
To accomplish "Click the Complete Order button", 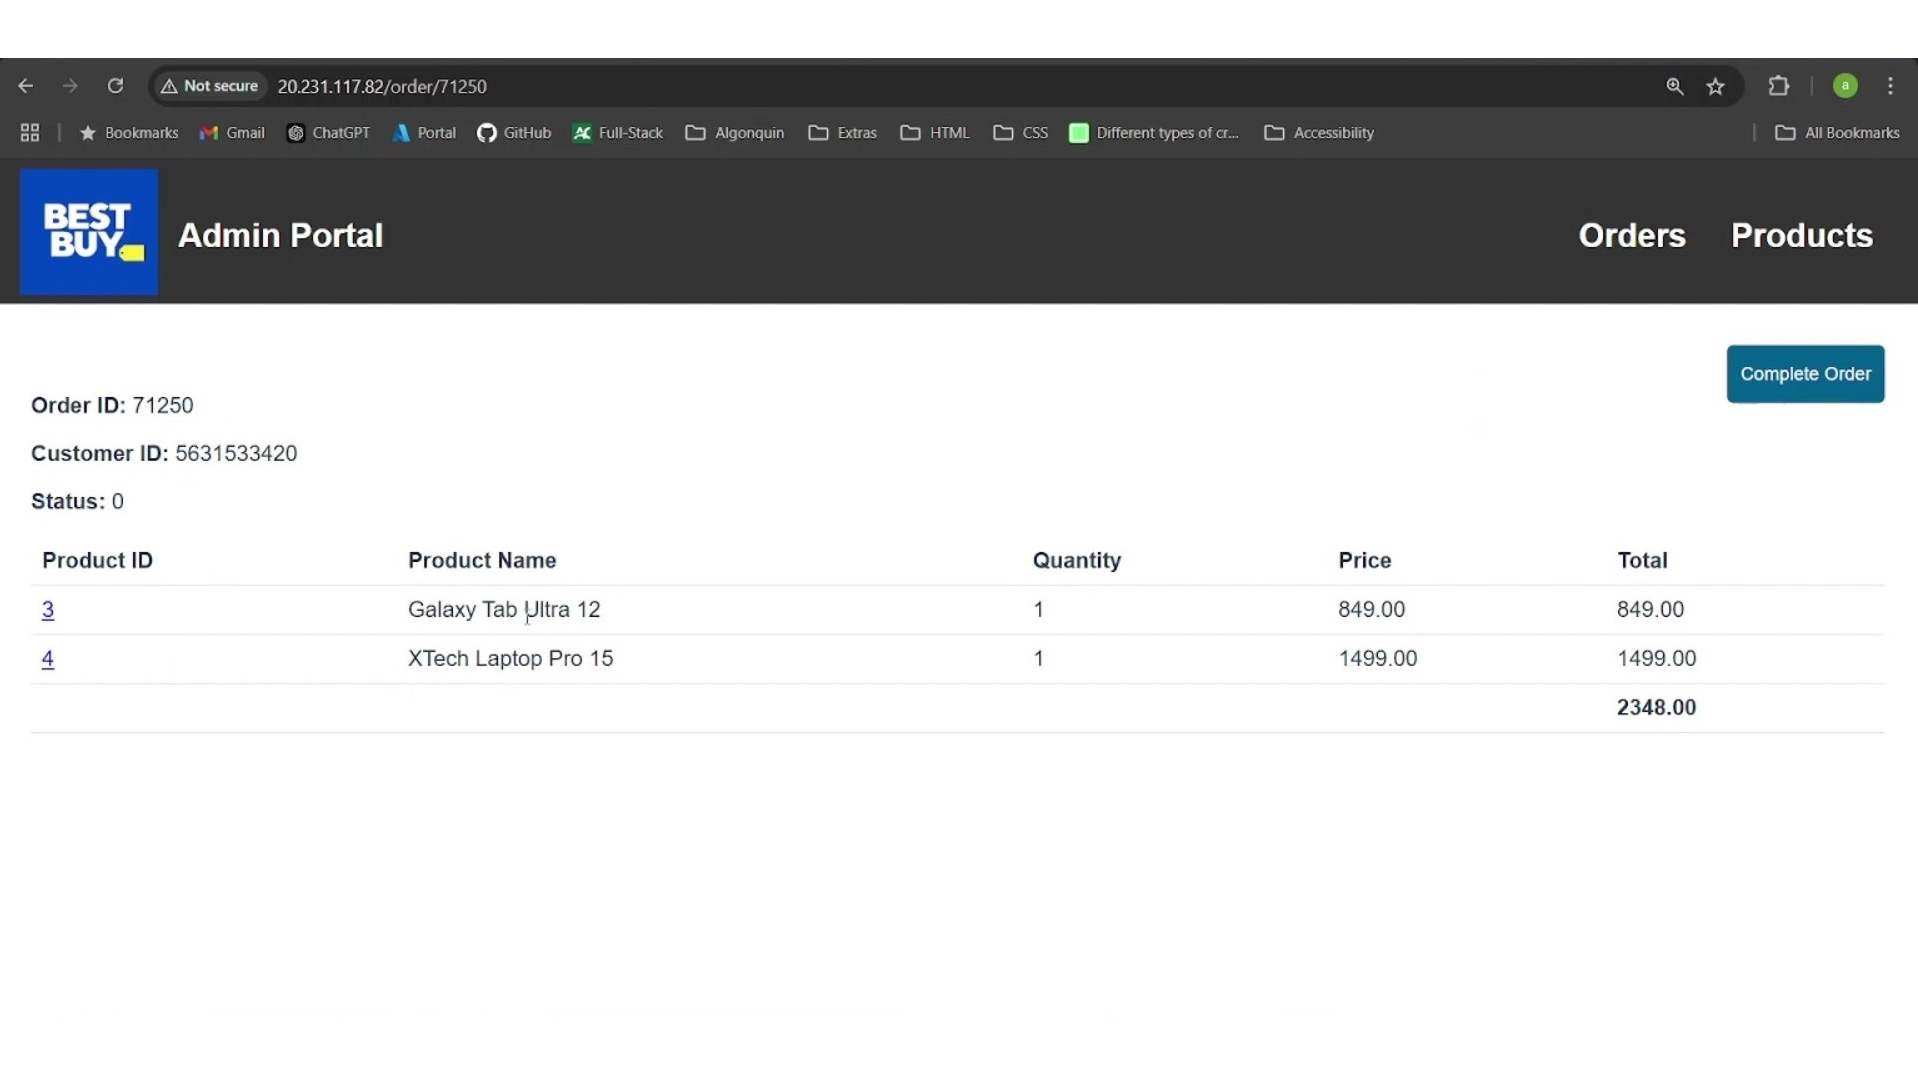I will tap(1805, 374).
